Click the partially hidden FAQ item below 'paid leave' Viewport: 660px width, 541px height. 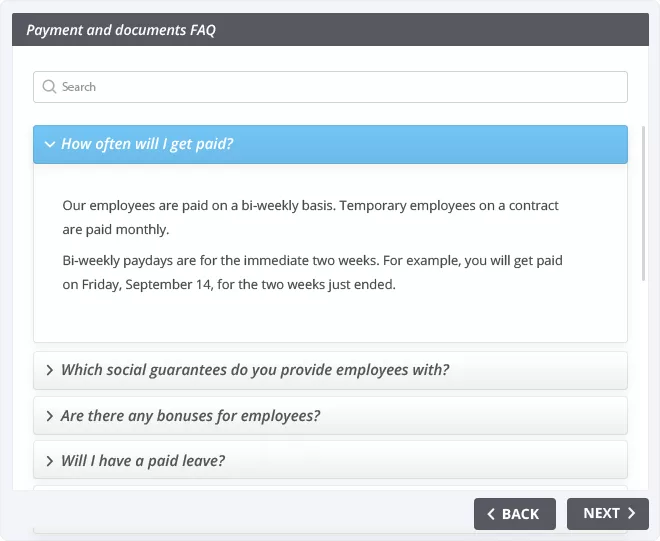(x=330, y=488)
